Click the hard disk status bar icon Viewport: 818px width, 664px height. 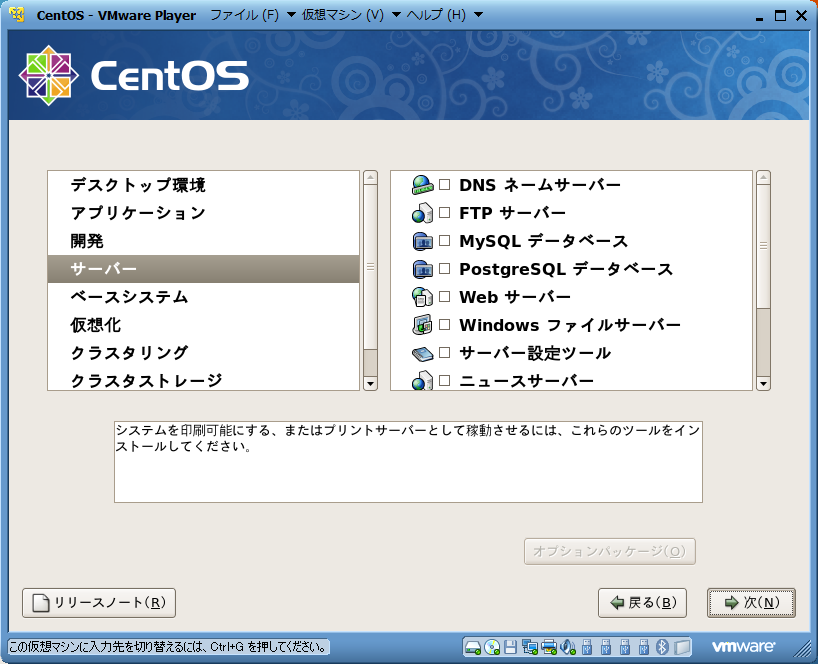pyautogui.click(x=473, y=646)
